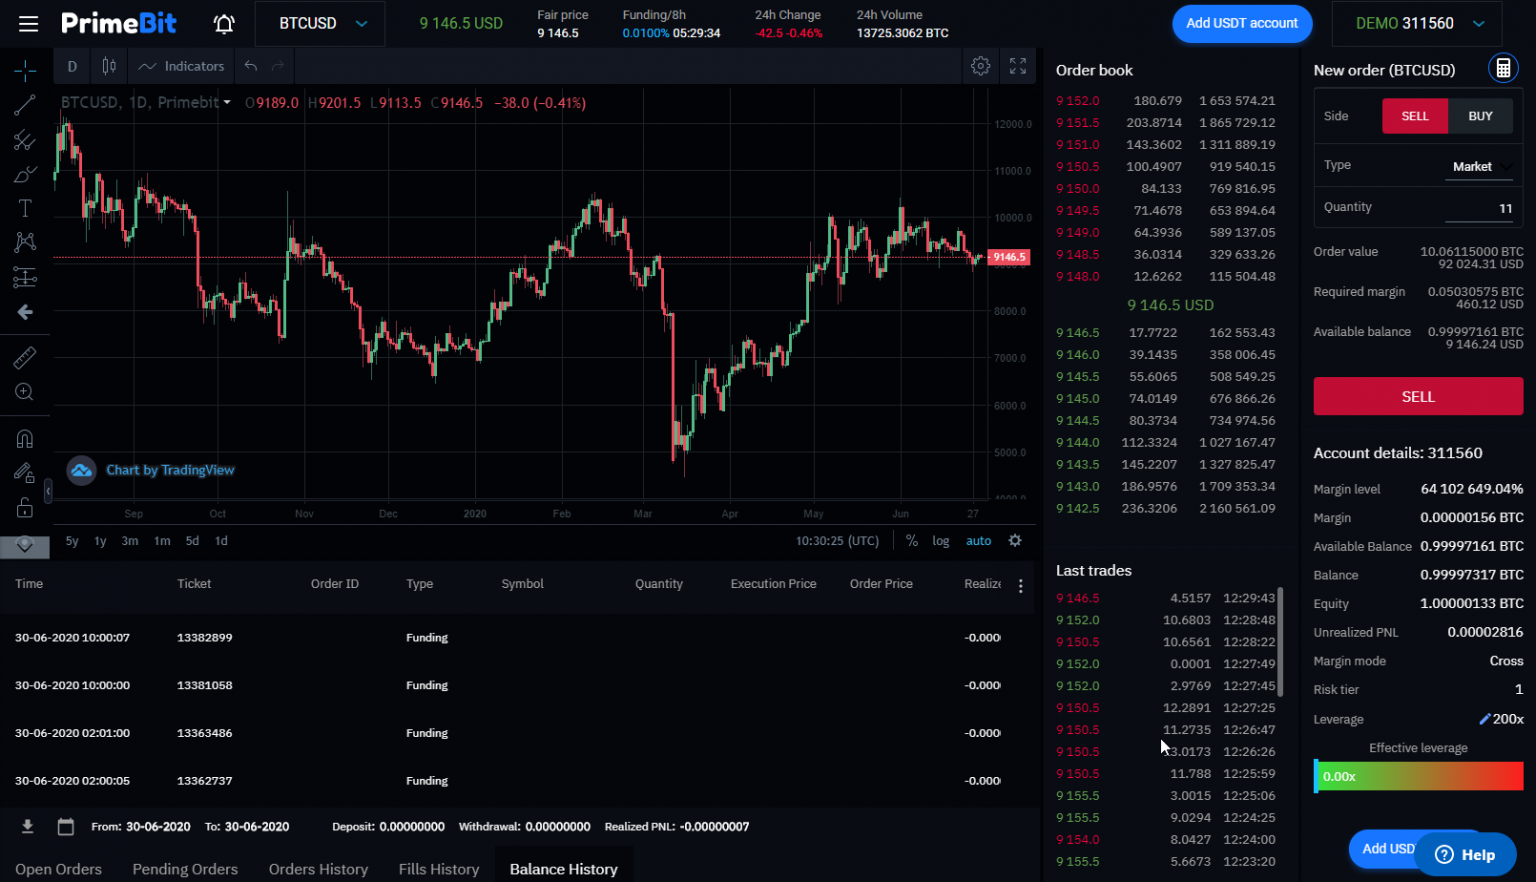Switch to Balance History tab
The image size is (1536, 882).
pos(564,869)
